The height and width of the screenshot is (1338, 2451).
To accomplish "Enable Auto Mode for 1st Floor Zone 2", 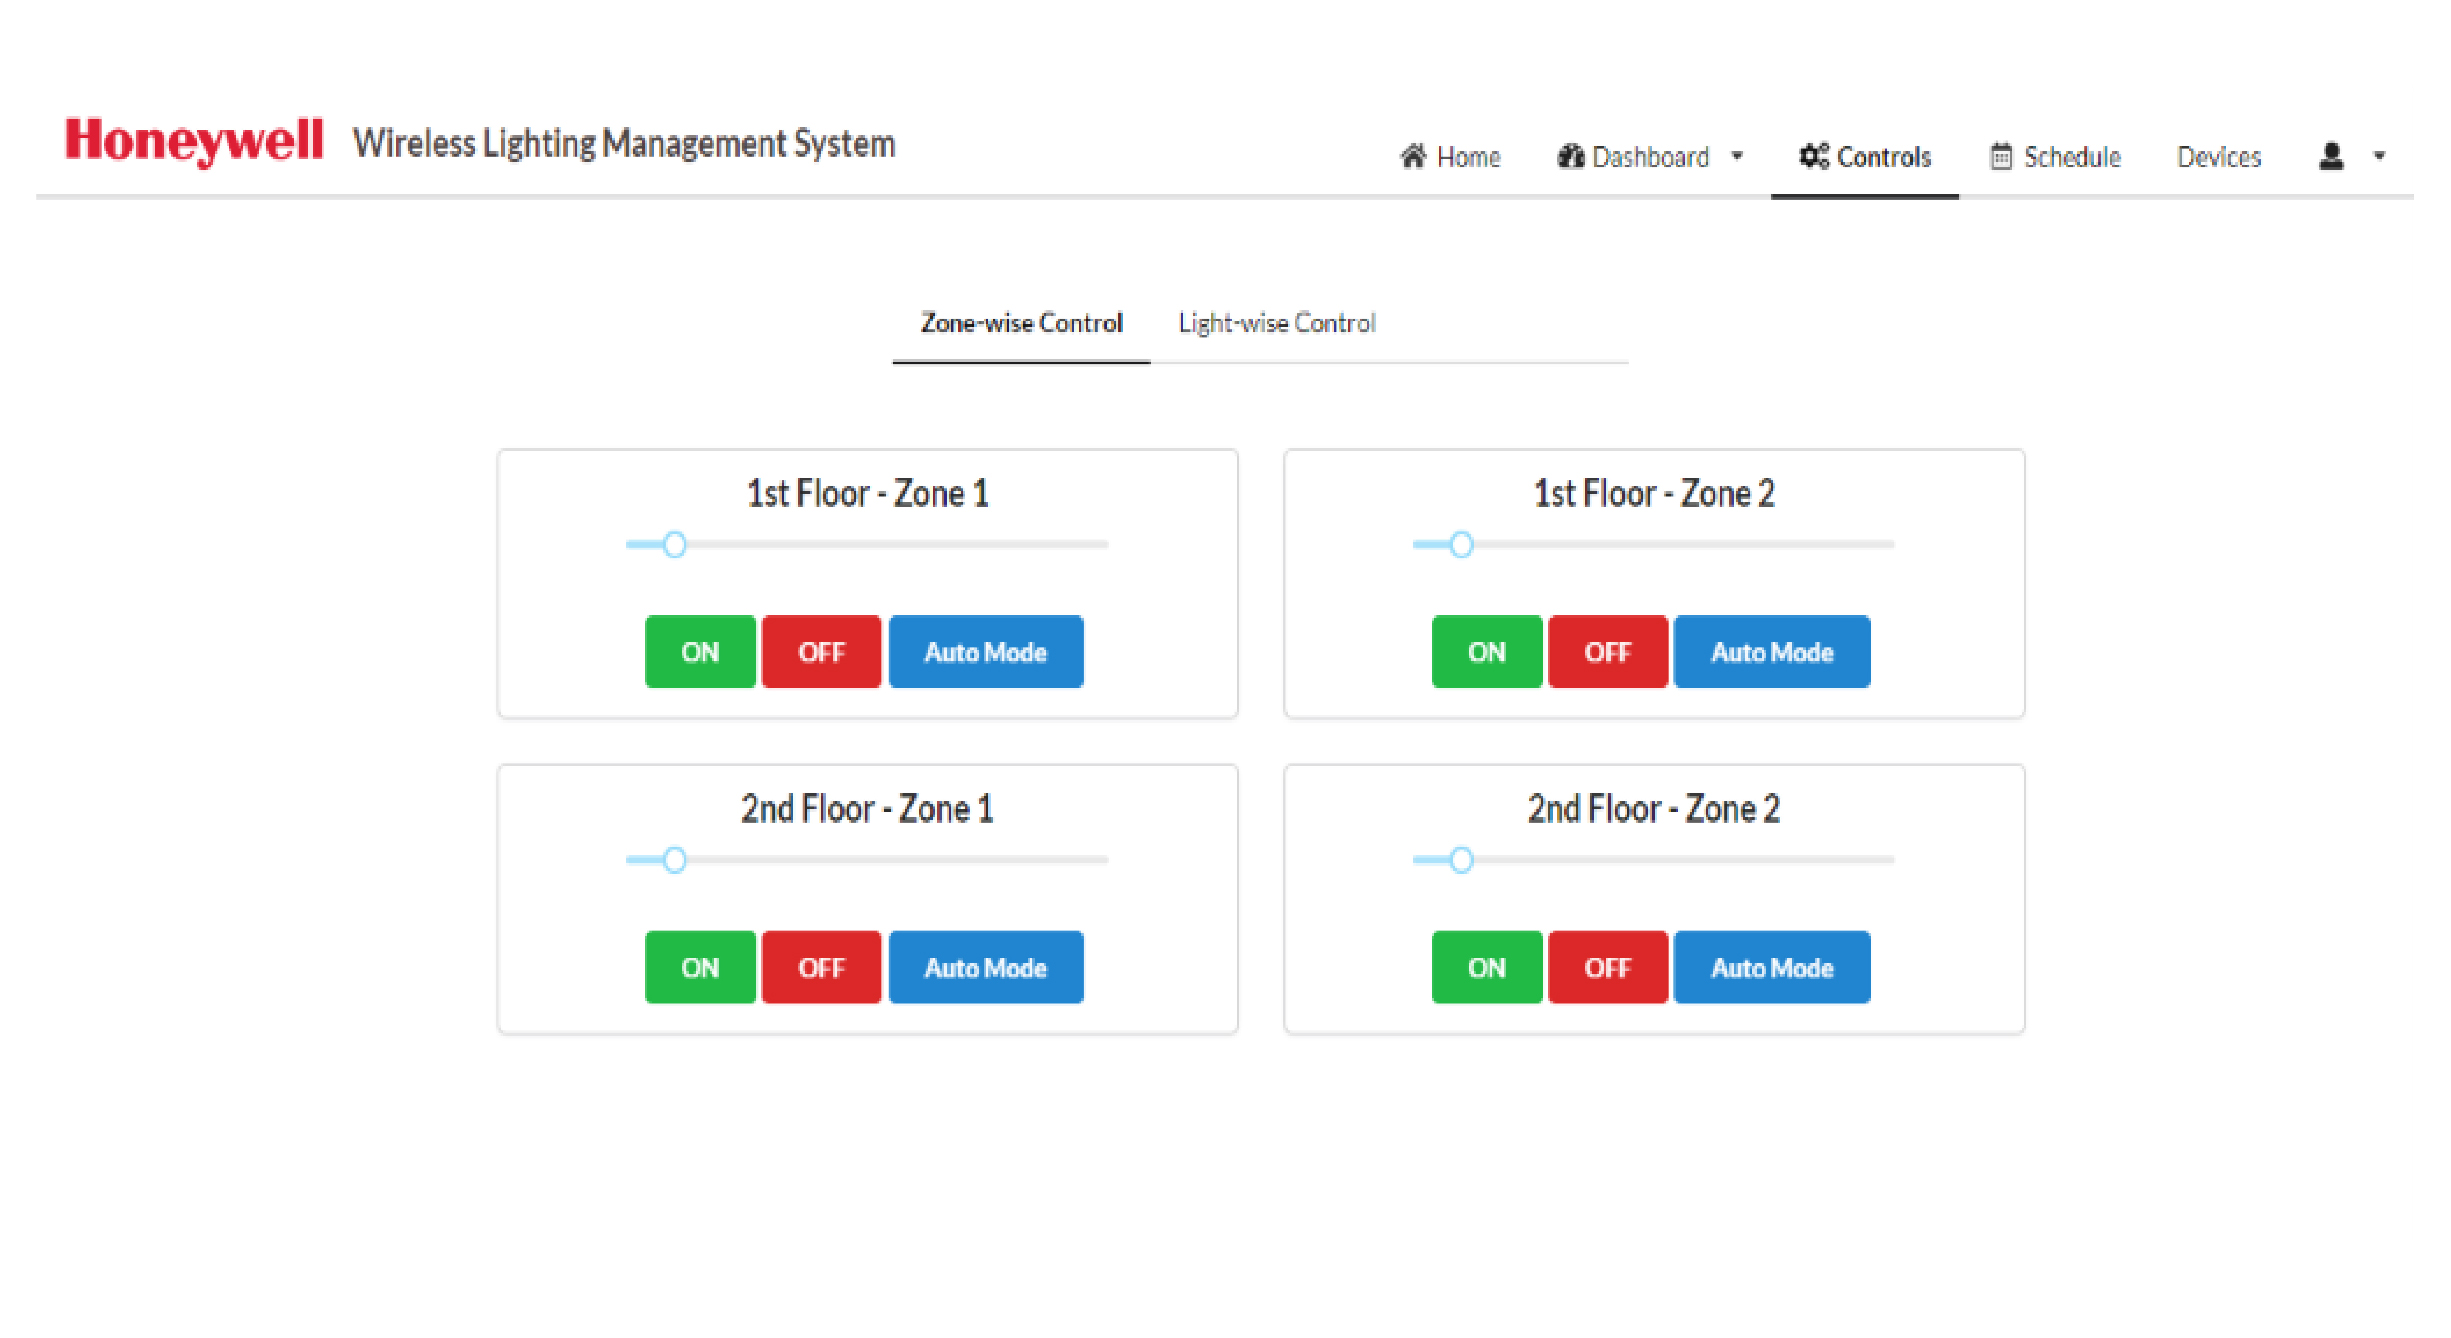I will tap(1772, 652).
